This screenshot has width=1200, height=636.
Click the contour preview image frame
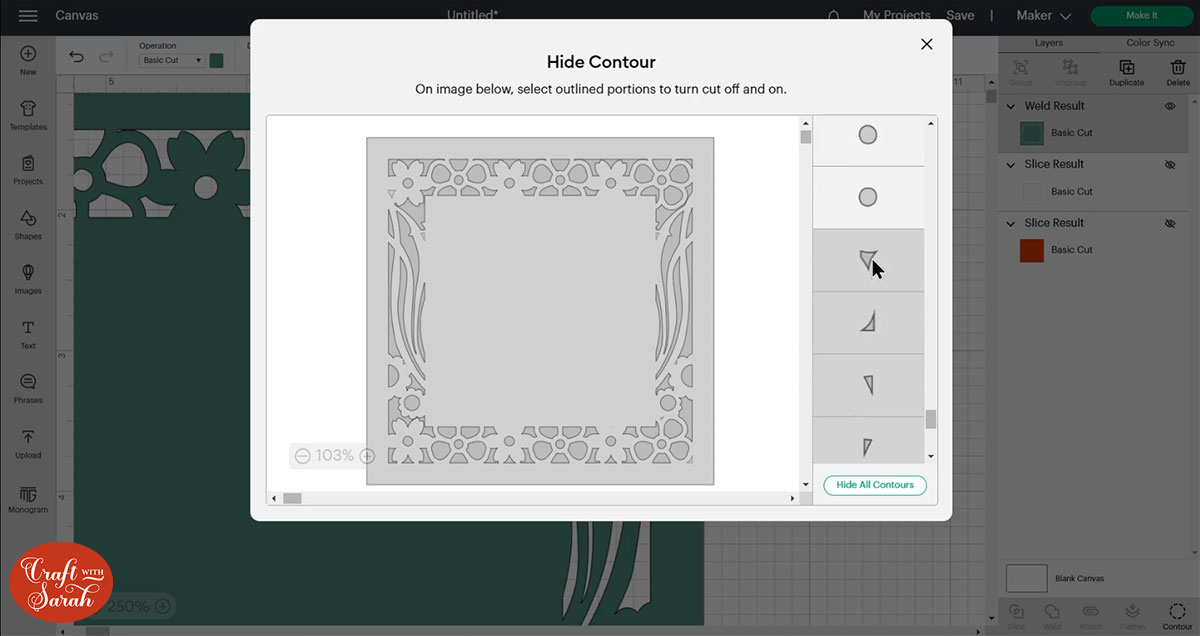click(x=540, y=311)
